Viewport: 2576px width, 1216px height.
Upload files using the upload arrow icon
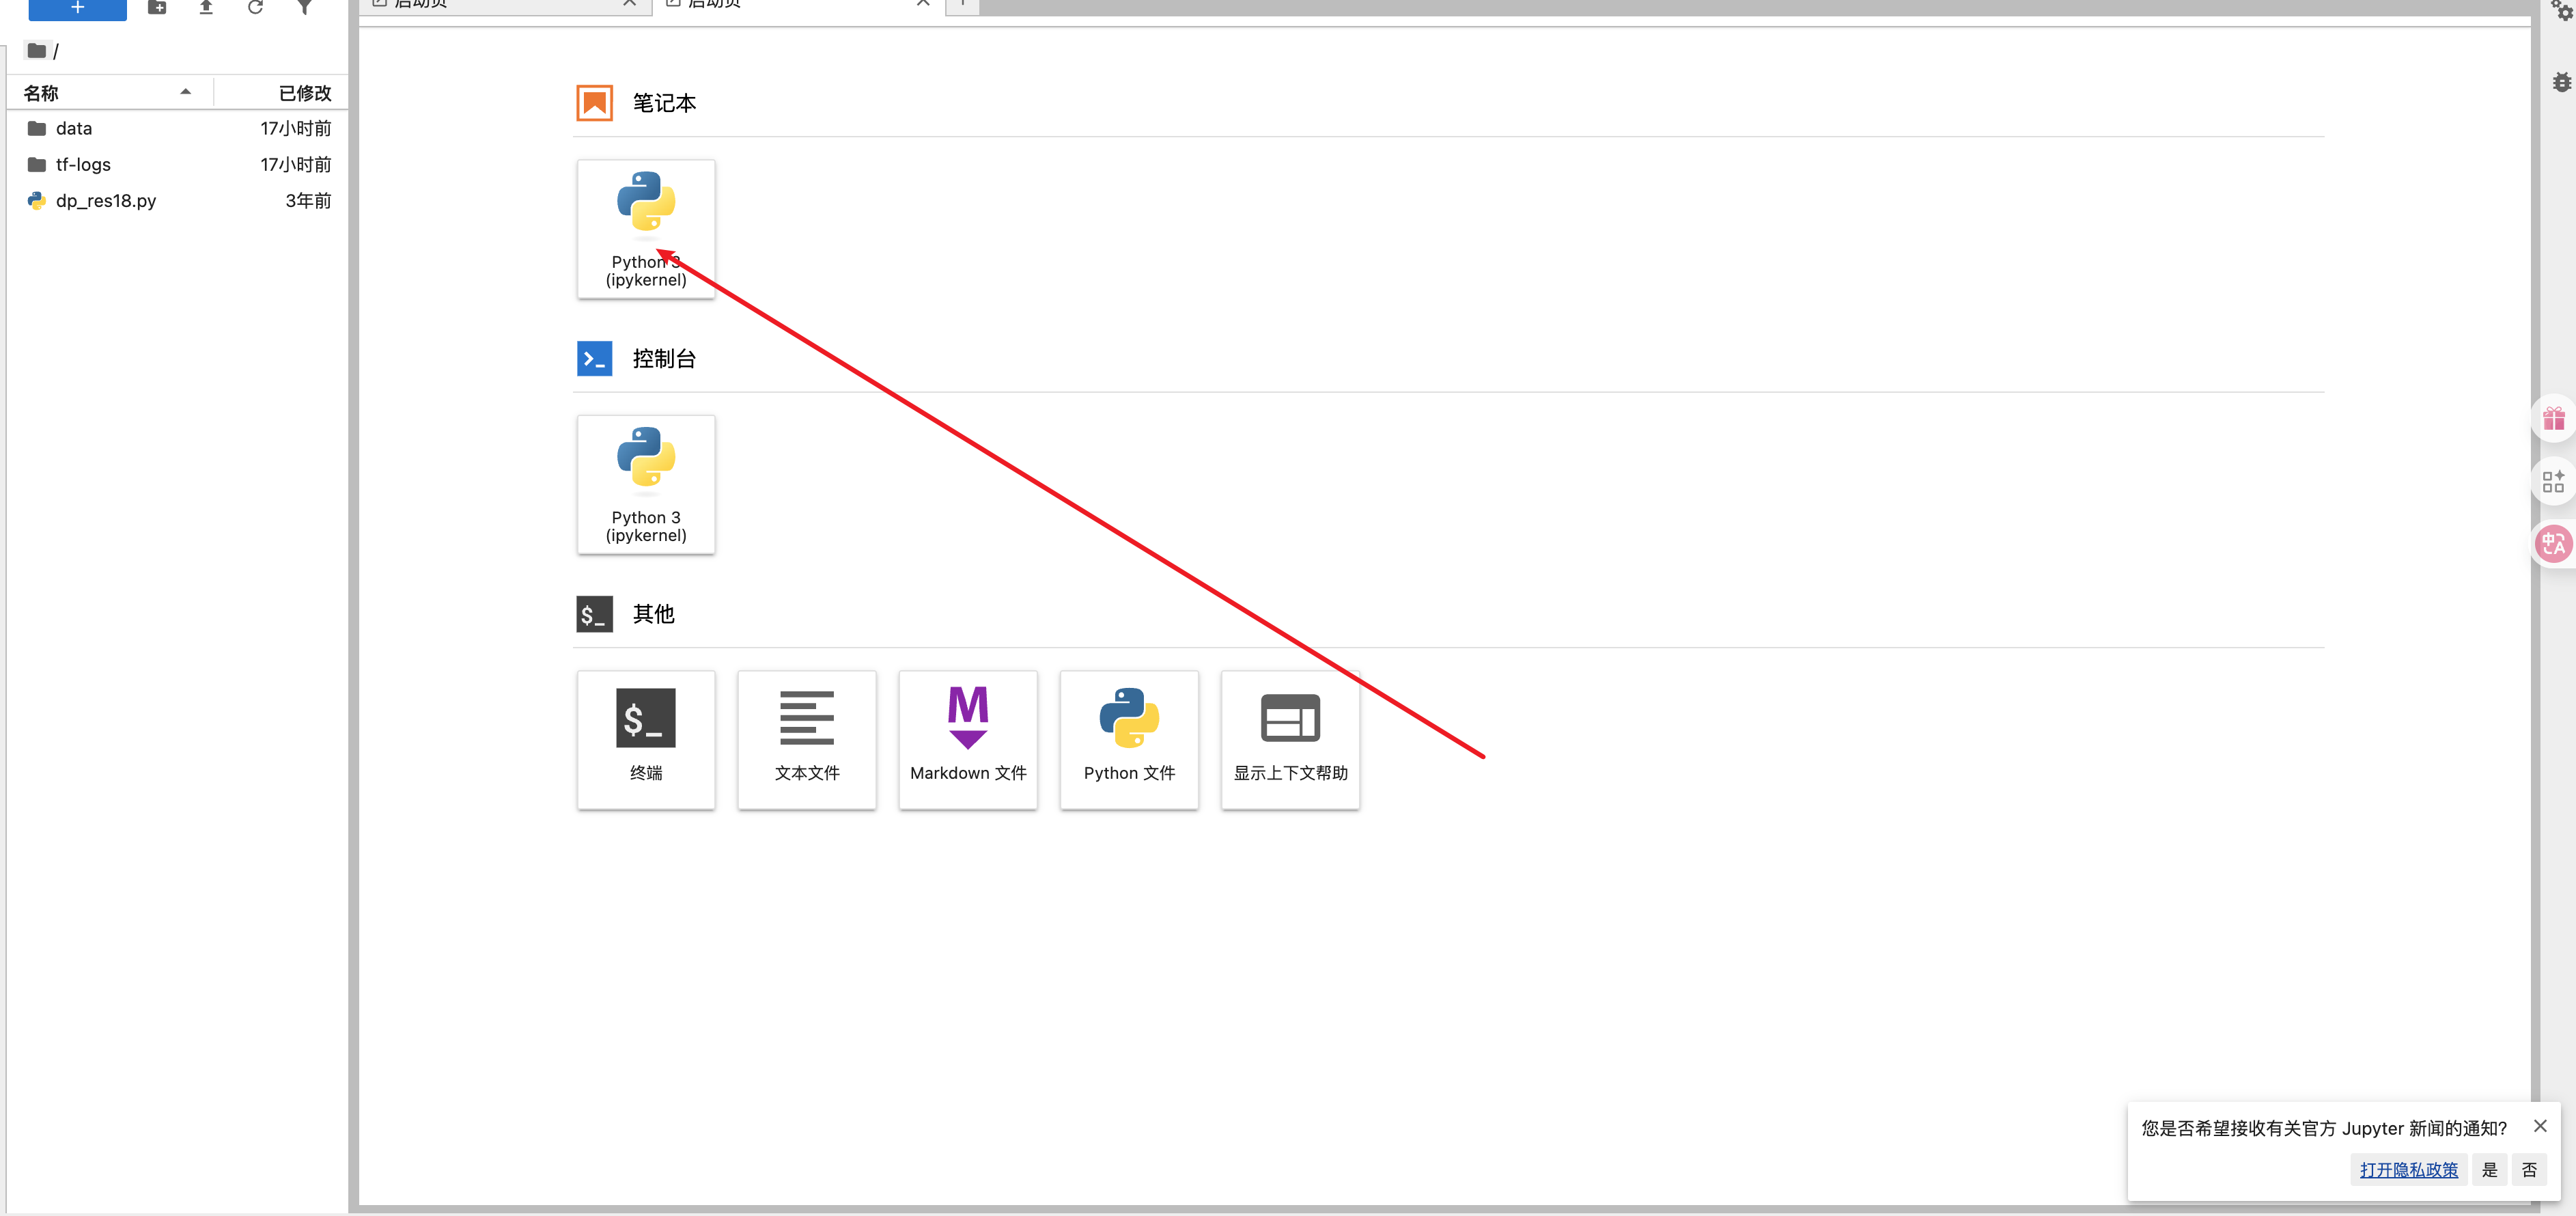(x=205, y=7)
